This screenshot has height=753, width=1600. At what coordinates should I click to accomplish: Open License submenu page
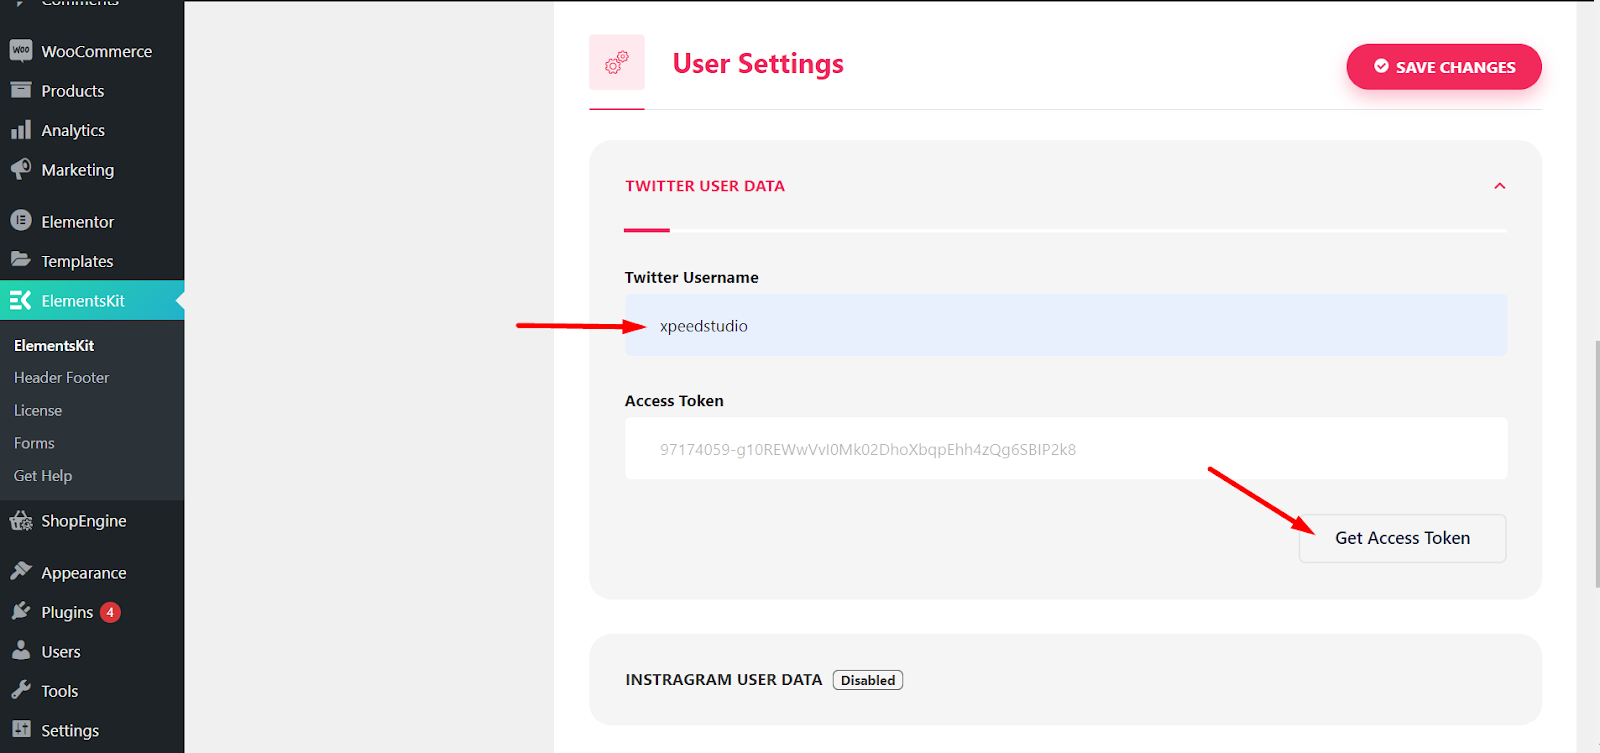pos(38,410)
